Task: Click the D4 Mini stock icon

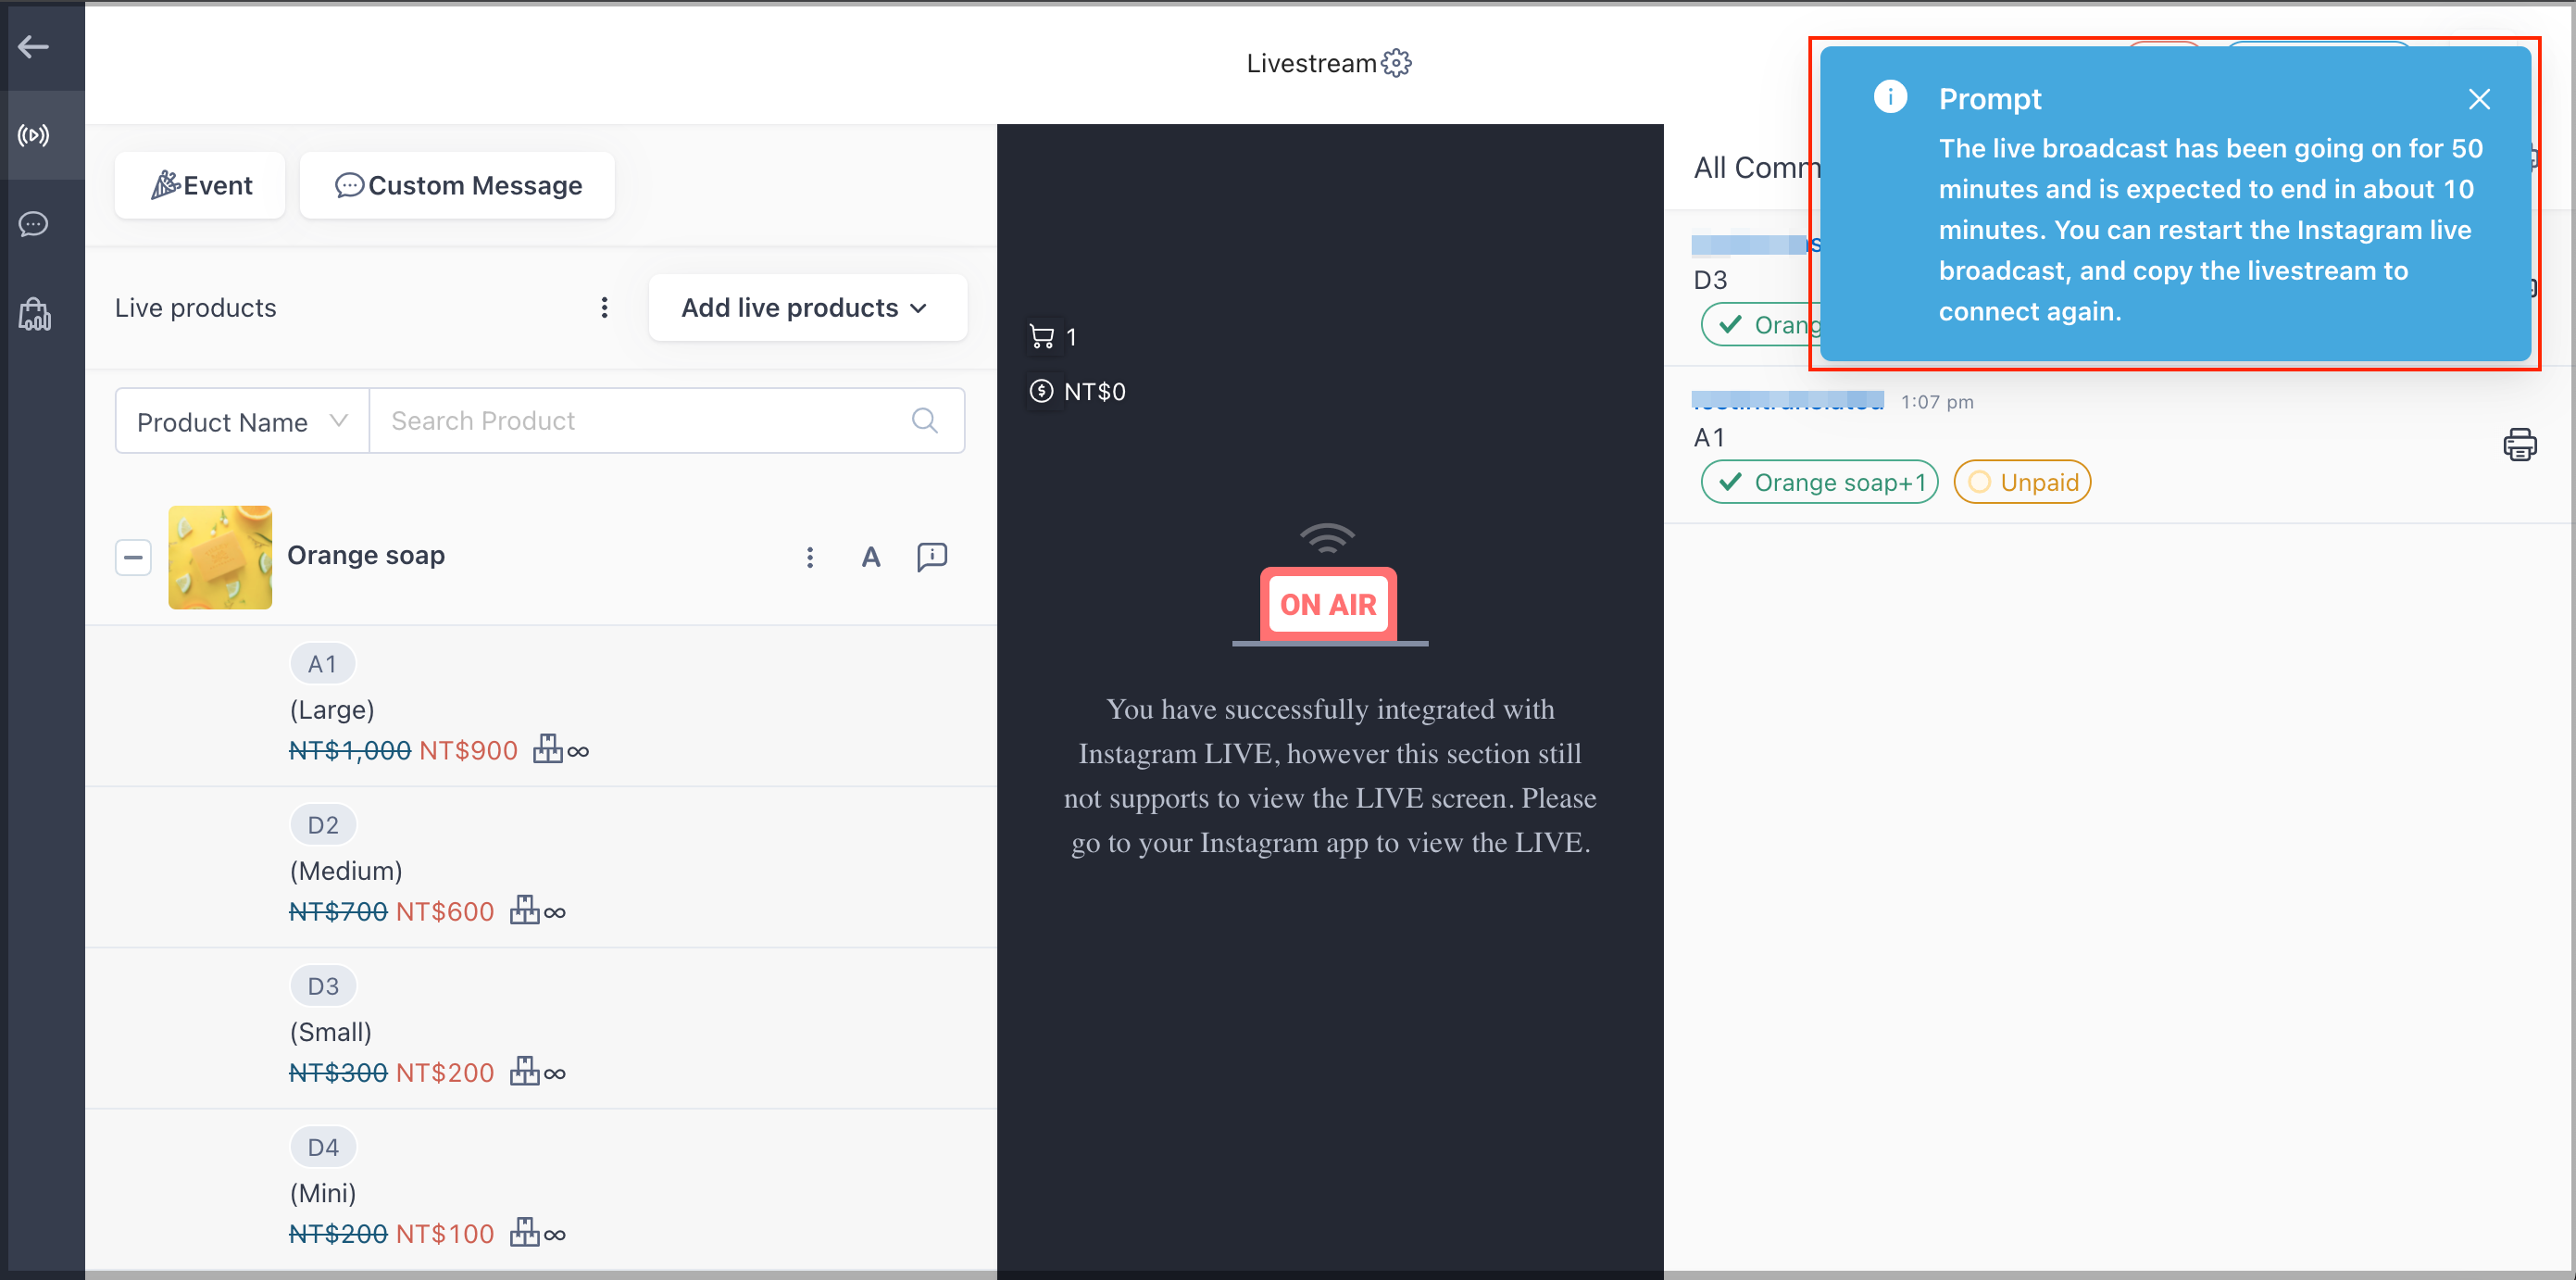Action: 525,1232
